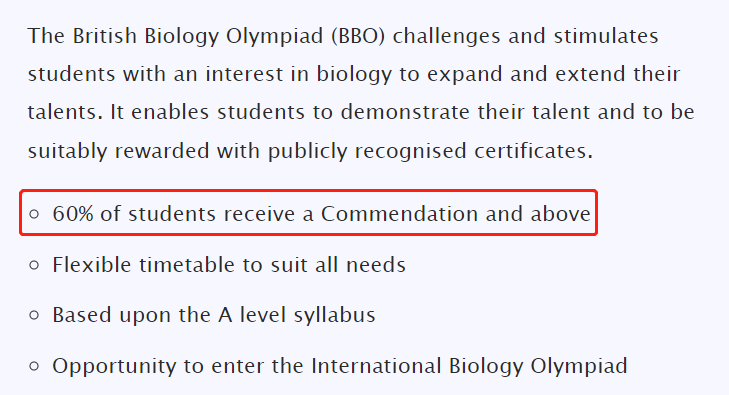Click the bullet marker before "Based upon"

34,315
